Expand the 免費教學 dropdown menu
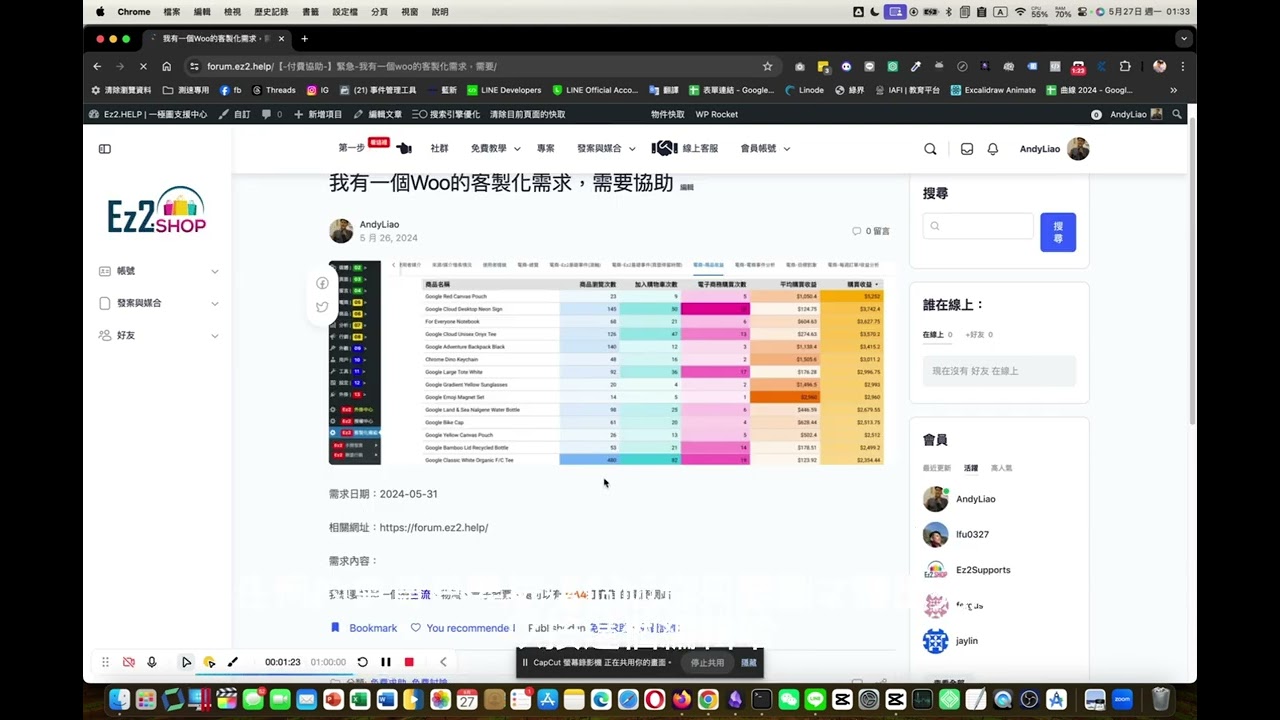This screenshot has width=1280, height=720. pos(492,148)
